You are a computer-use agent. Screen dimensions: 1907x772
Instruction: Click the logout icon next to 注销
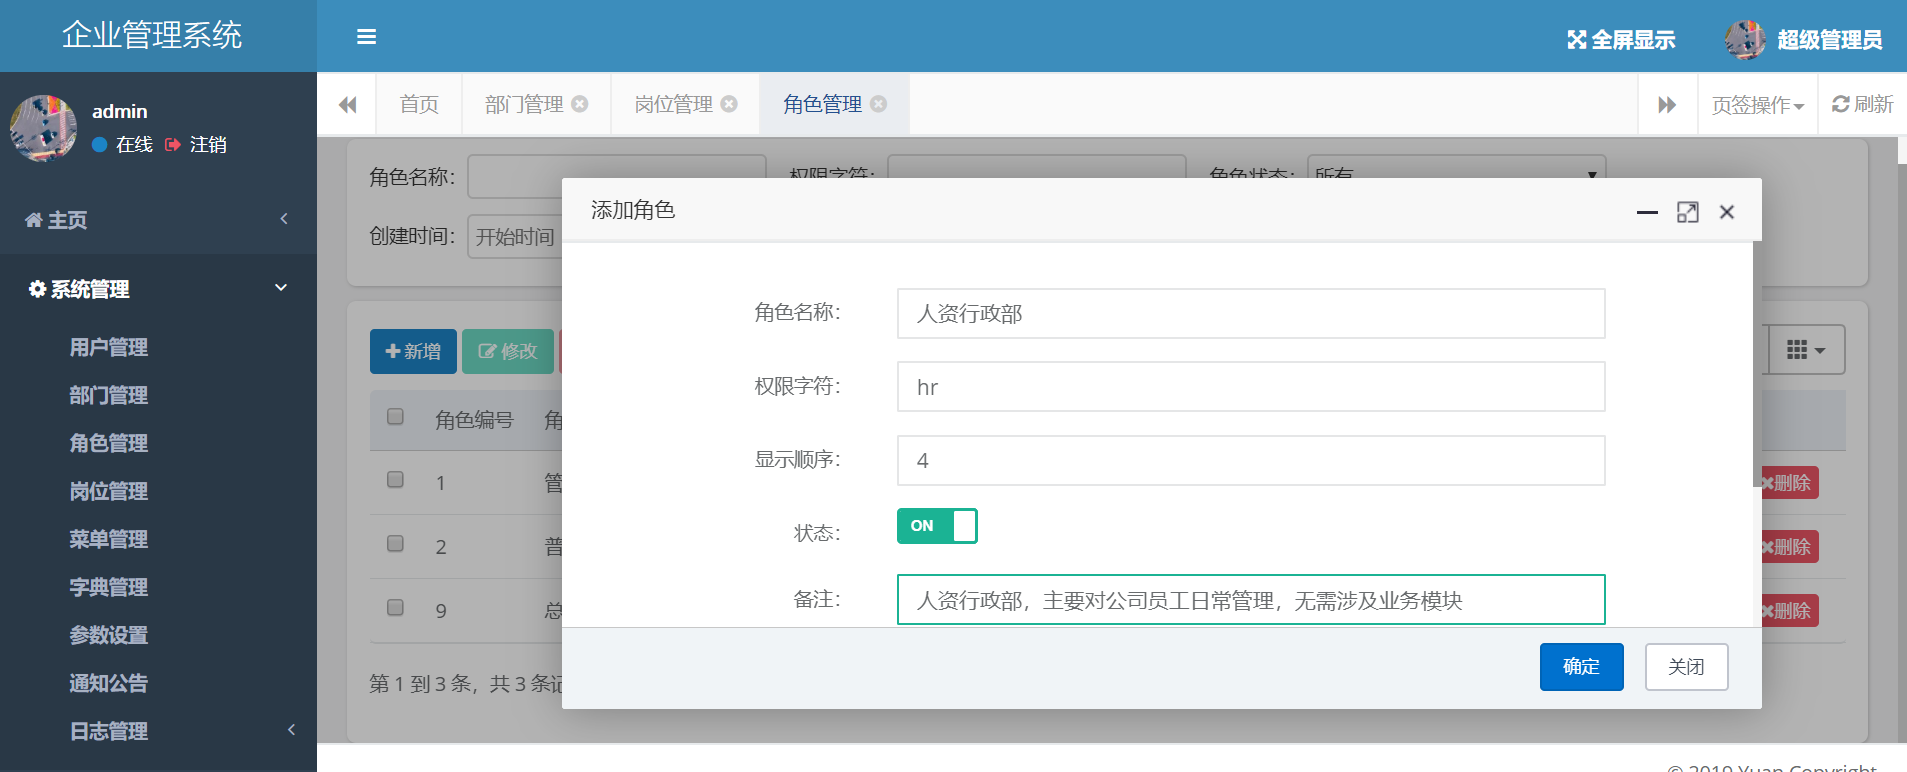point(173,145)
